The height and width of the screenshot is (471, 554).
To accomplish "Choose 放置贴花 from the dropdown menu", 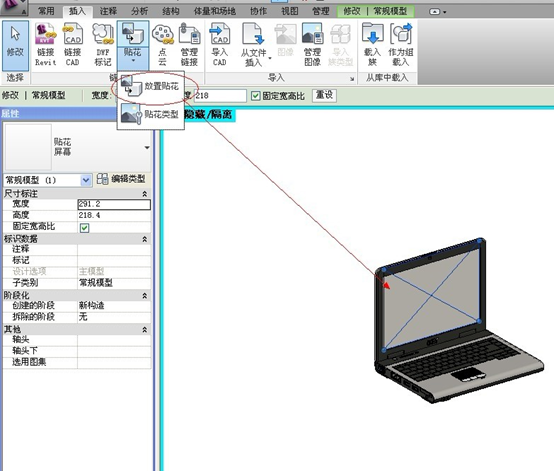I will pyautogui.click(x=151, y=86).
